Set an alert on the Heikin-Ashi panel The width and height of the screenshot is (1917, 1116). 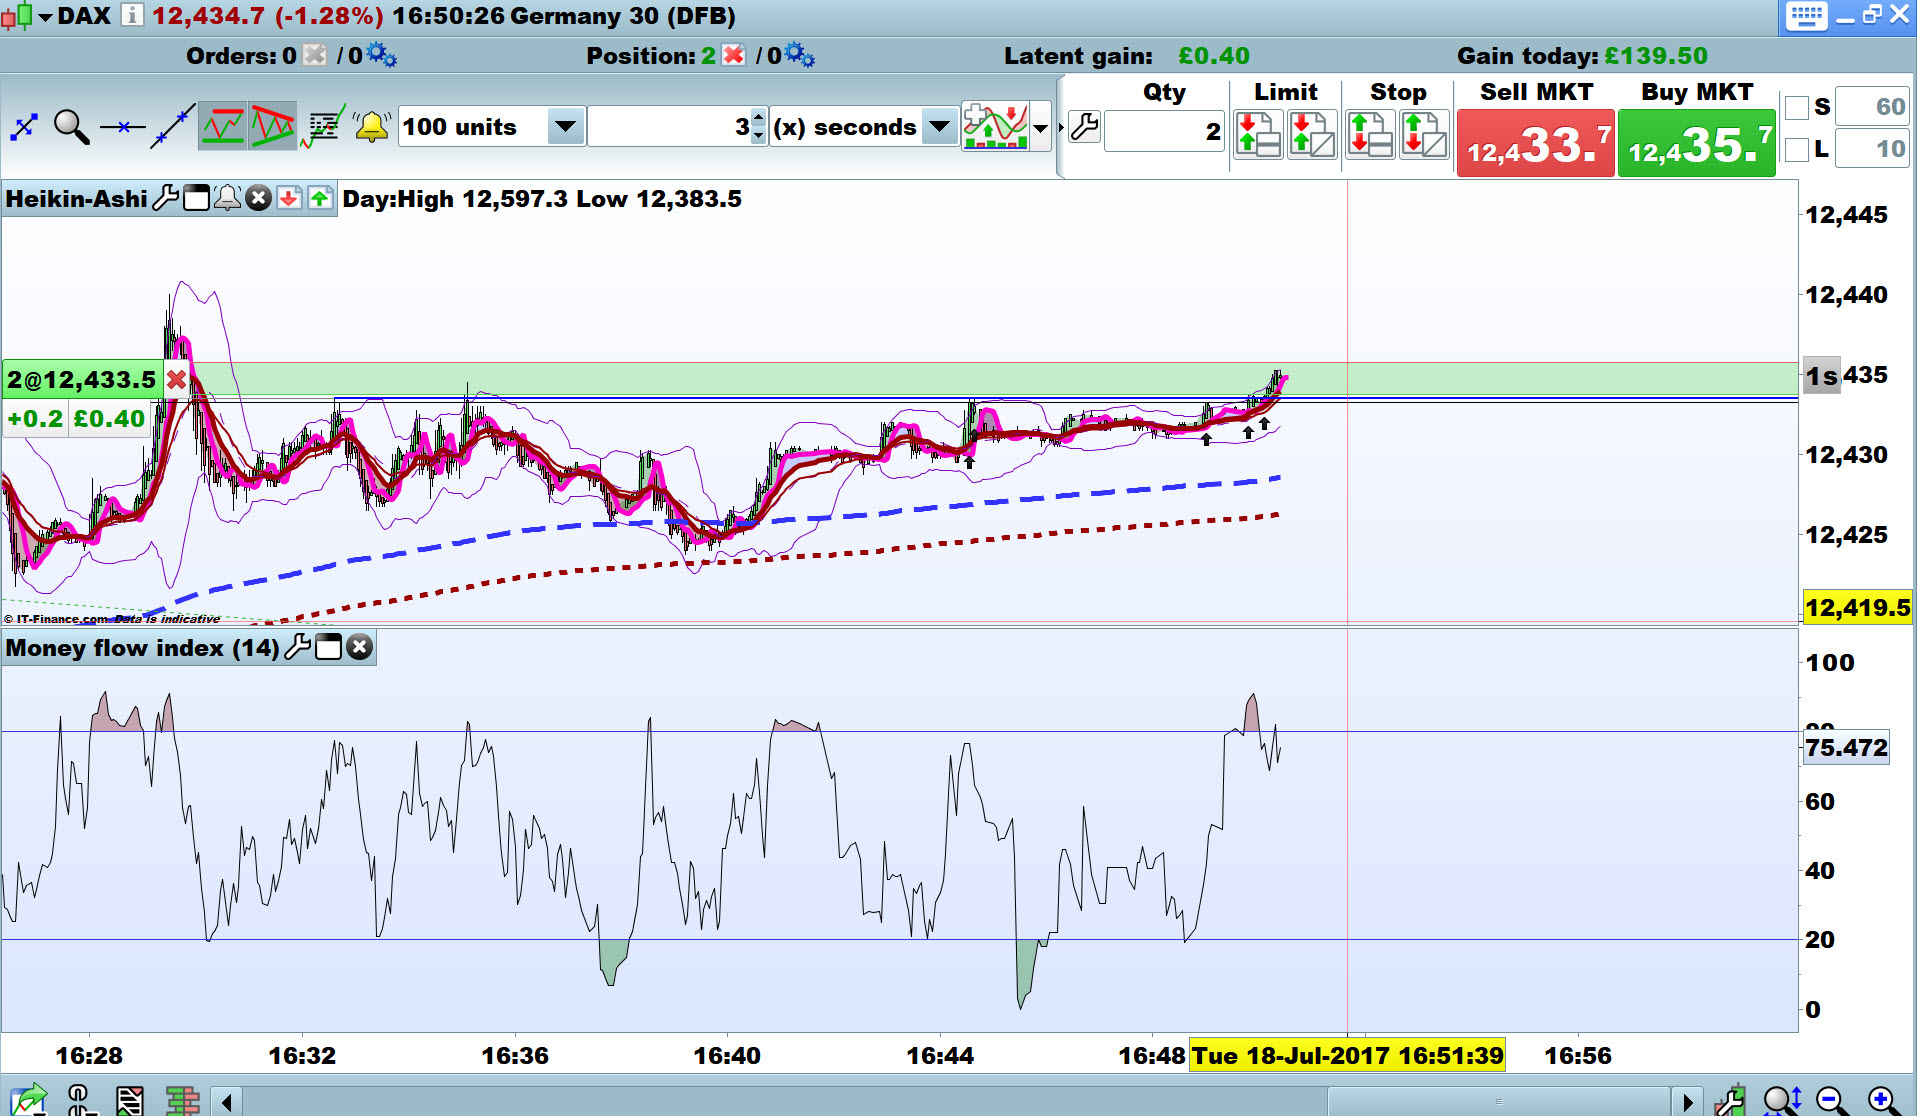coord(227,198)
